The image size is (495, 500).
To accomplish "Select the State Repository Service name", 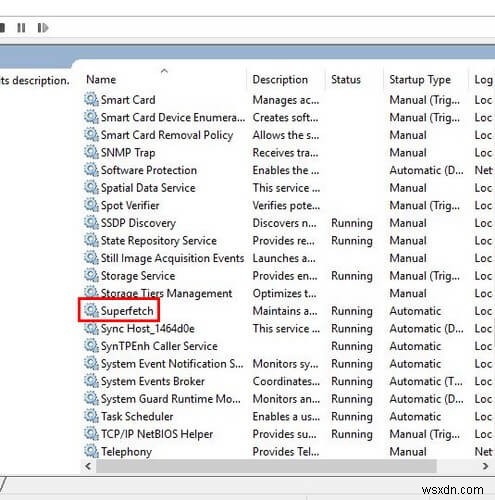I will (x=159, y=241).
